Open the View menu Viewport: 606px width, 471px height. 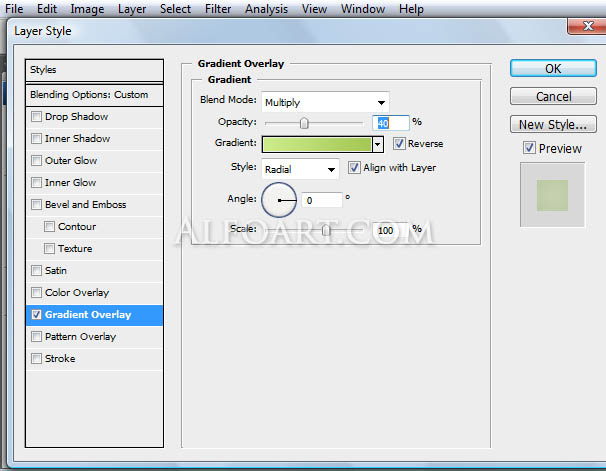pyautogui.click(x=314, y=9)
